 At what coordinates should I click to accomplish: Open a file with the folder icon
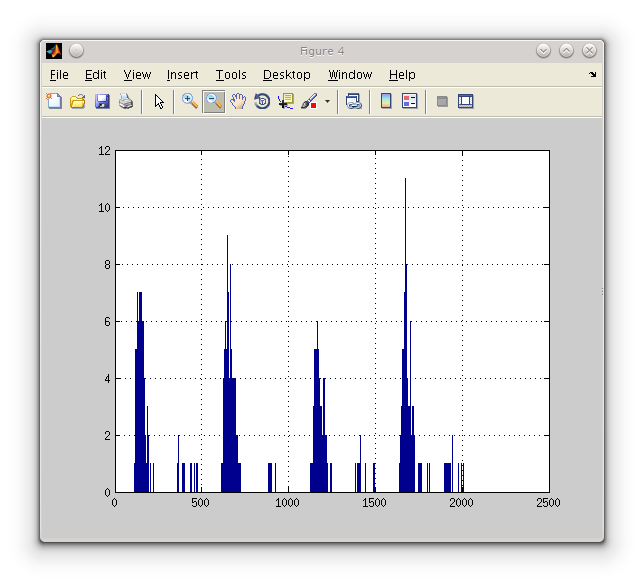pos(78,101)
